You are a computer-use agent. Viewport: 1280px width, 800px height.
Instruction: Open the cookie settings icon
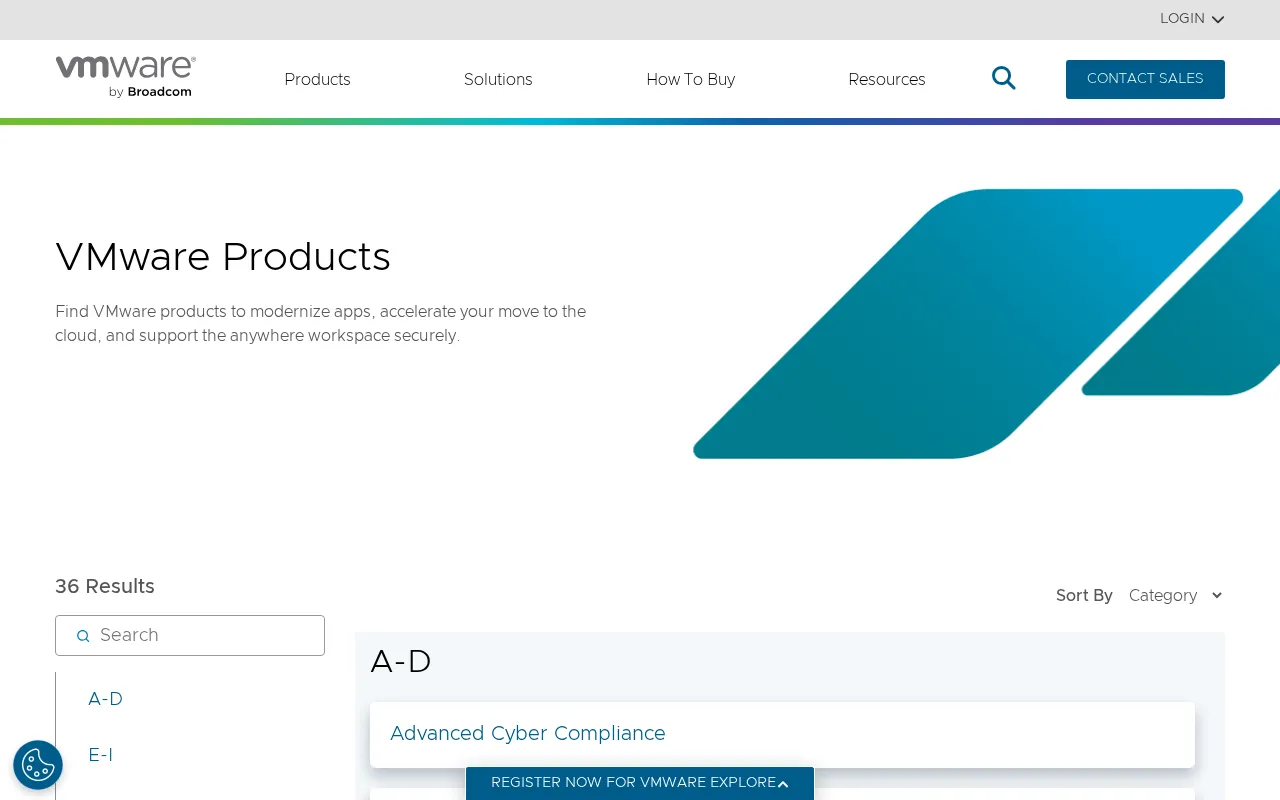[x=38, y=765]
